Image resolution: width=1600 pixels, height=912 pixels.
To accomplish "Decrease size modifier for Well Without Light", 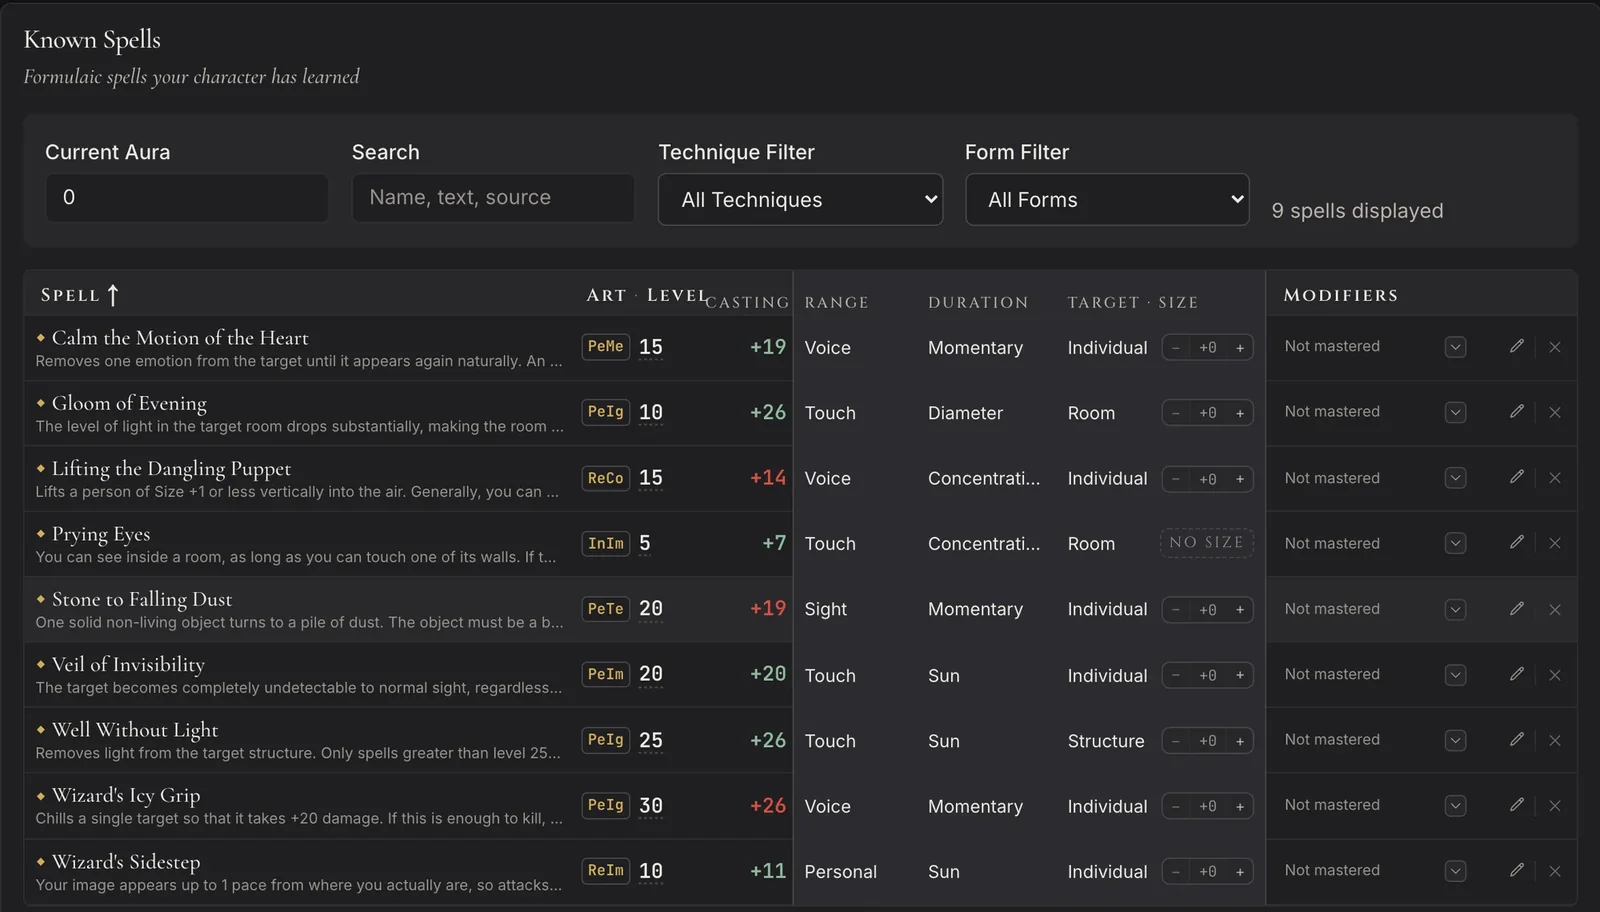I will (1176, 741).
